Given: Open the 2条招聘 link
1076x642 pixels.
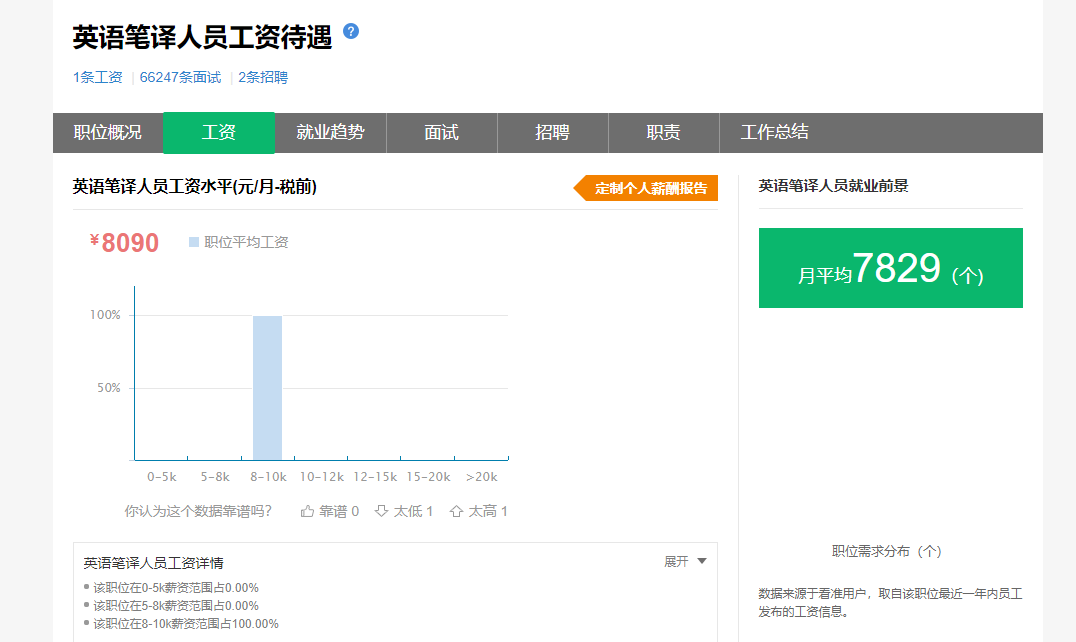Looking at the screenshot, I should [263, 77].
